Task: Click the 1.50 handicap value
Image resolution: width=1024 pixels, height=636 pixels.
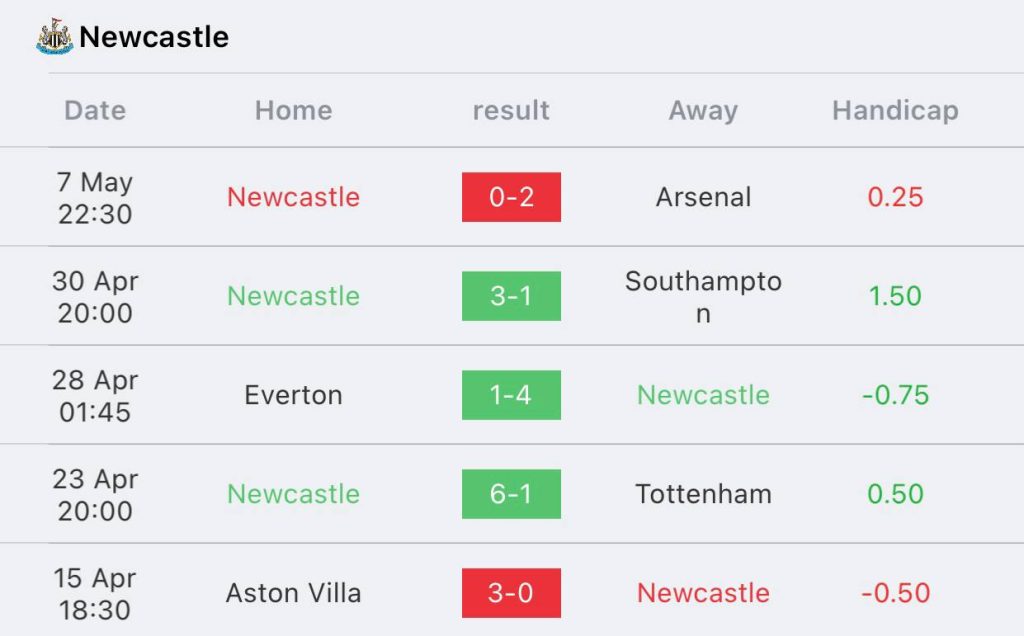Action: coord(895,296)
